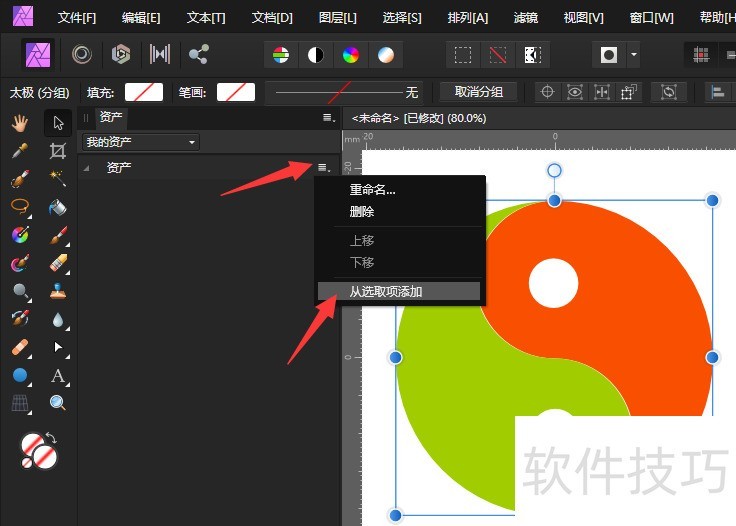Select the Hand (view) tool
Image resolution: width=736 pixels, height=526 pixels.
click(20, 123)
